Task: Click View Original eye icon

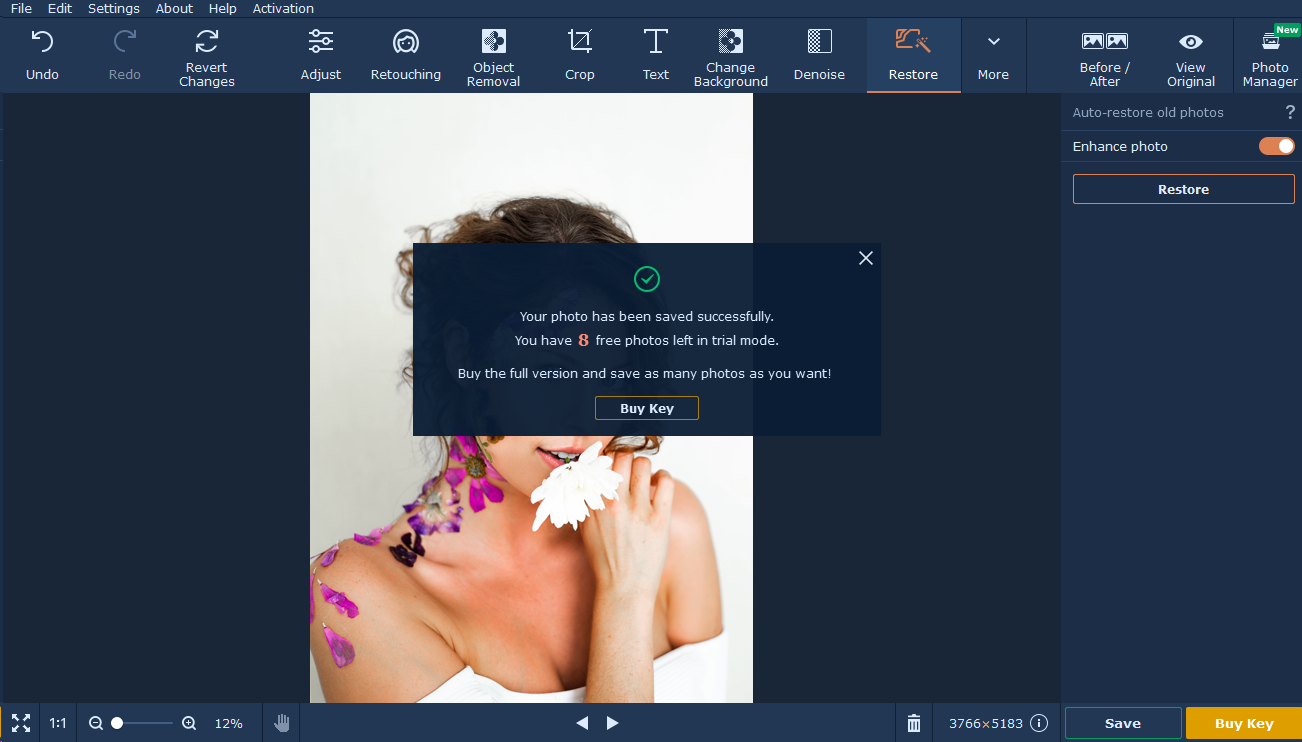Action: pyautogui.click(x=1191, y=41)
